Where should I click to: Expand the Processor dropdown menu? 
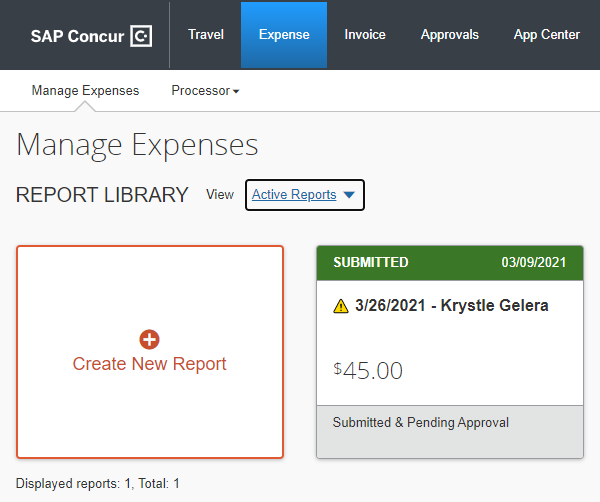[x=205, y=91]
